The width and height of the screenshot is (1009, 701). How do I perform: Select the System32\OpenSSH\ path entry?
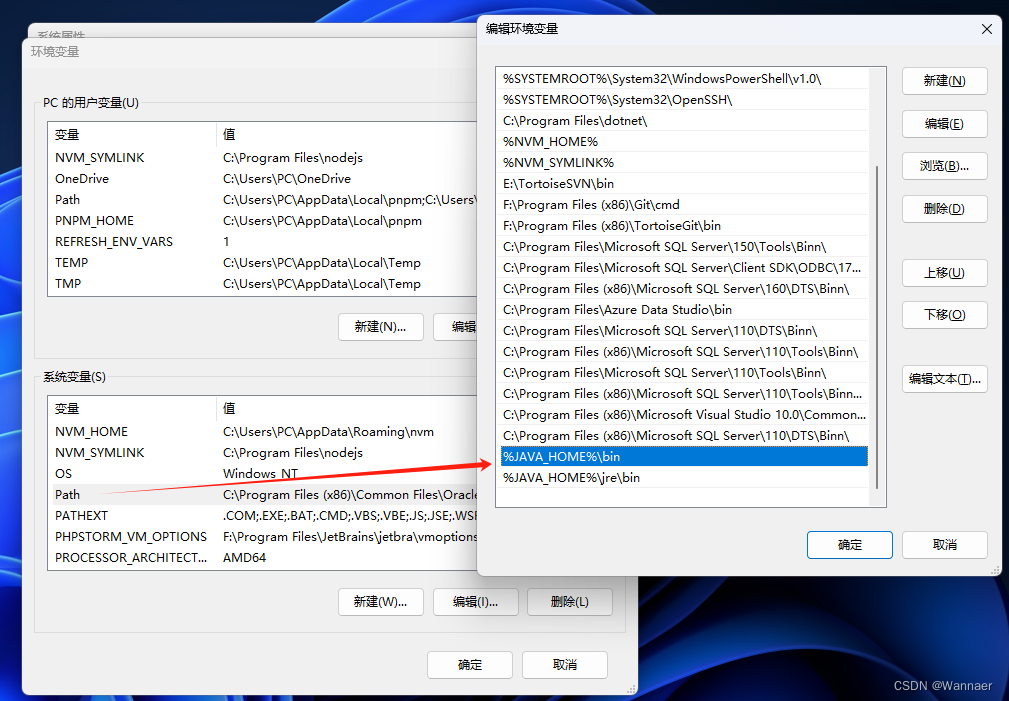click(x=684, y=100)
